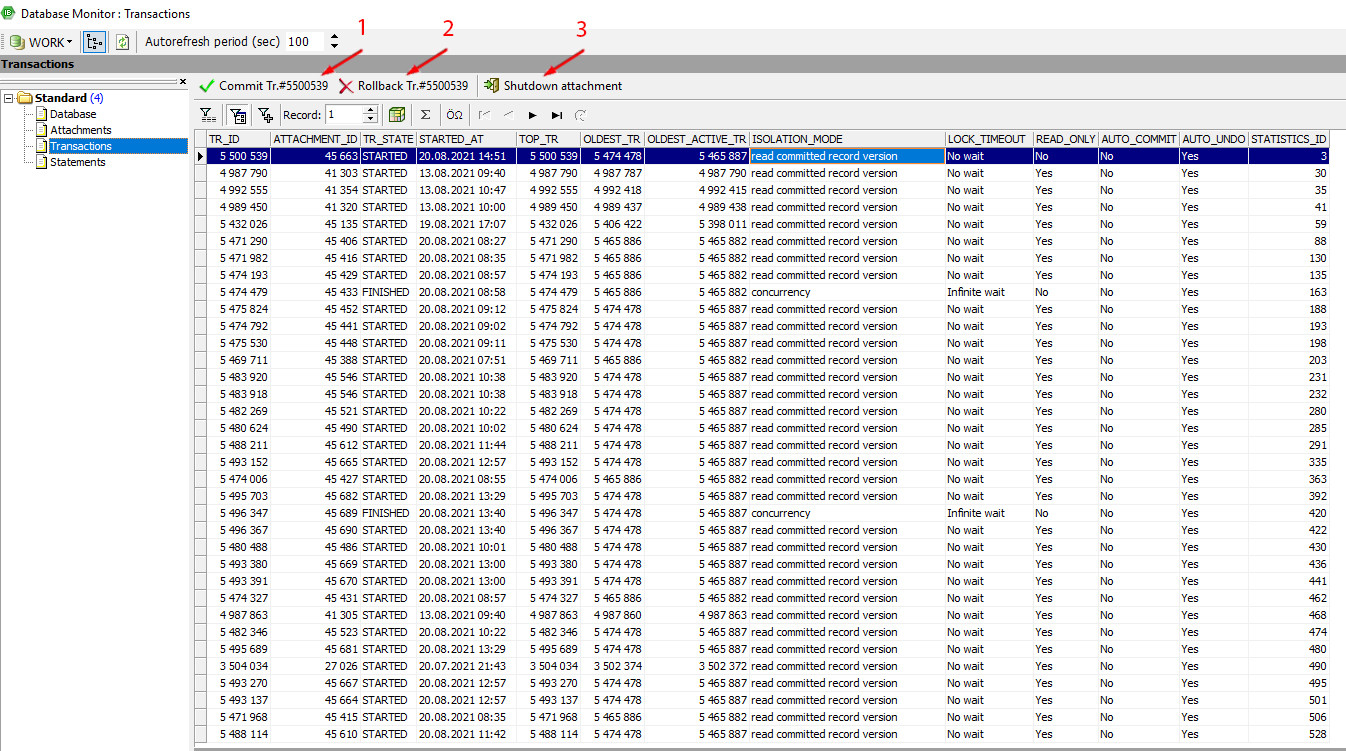Click OLDEST_ACTIVE_TR column header
Screen dimensions: 1346x751
tap(697, 139)
